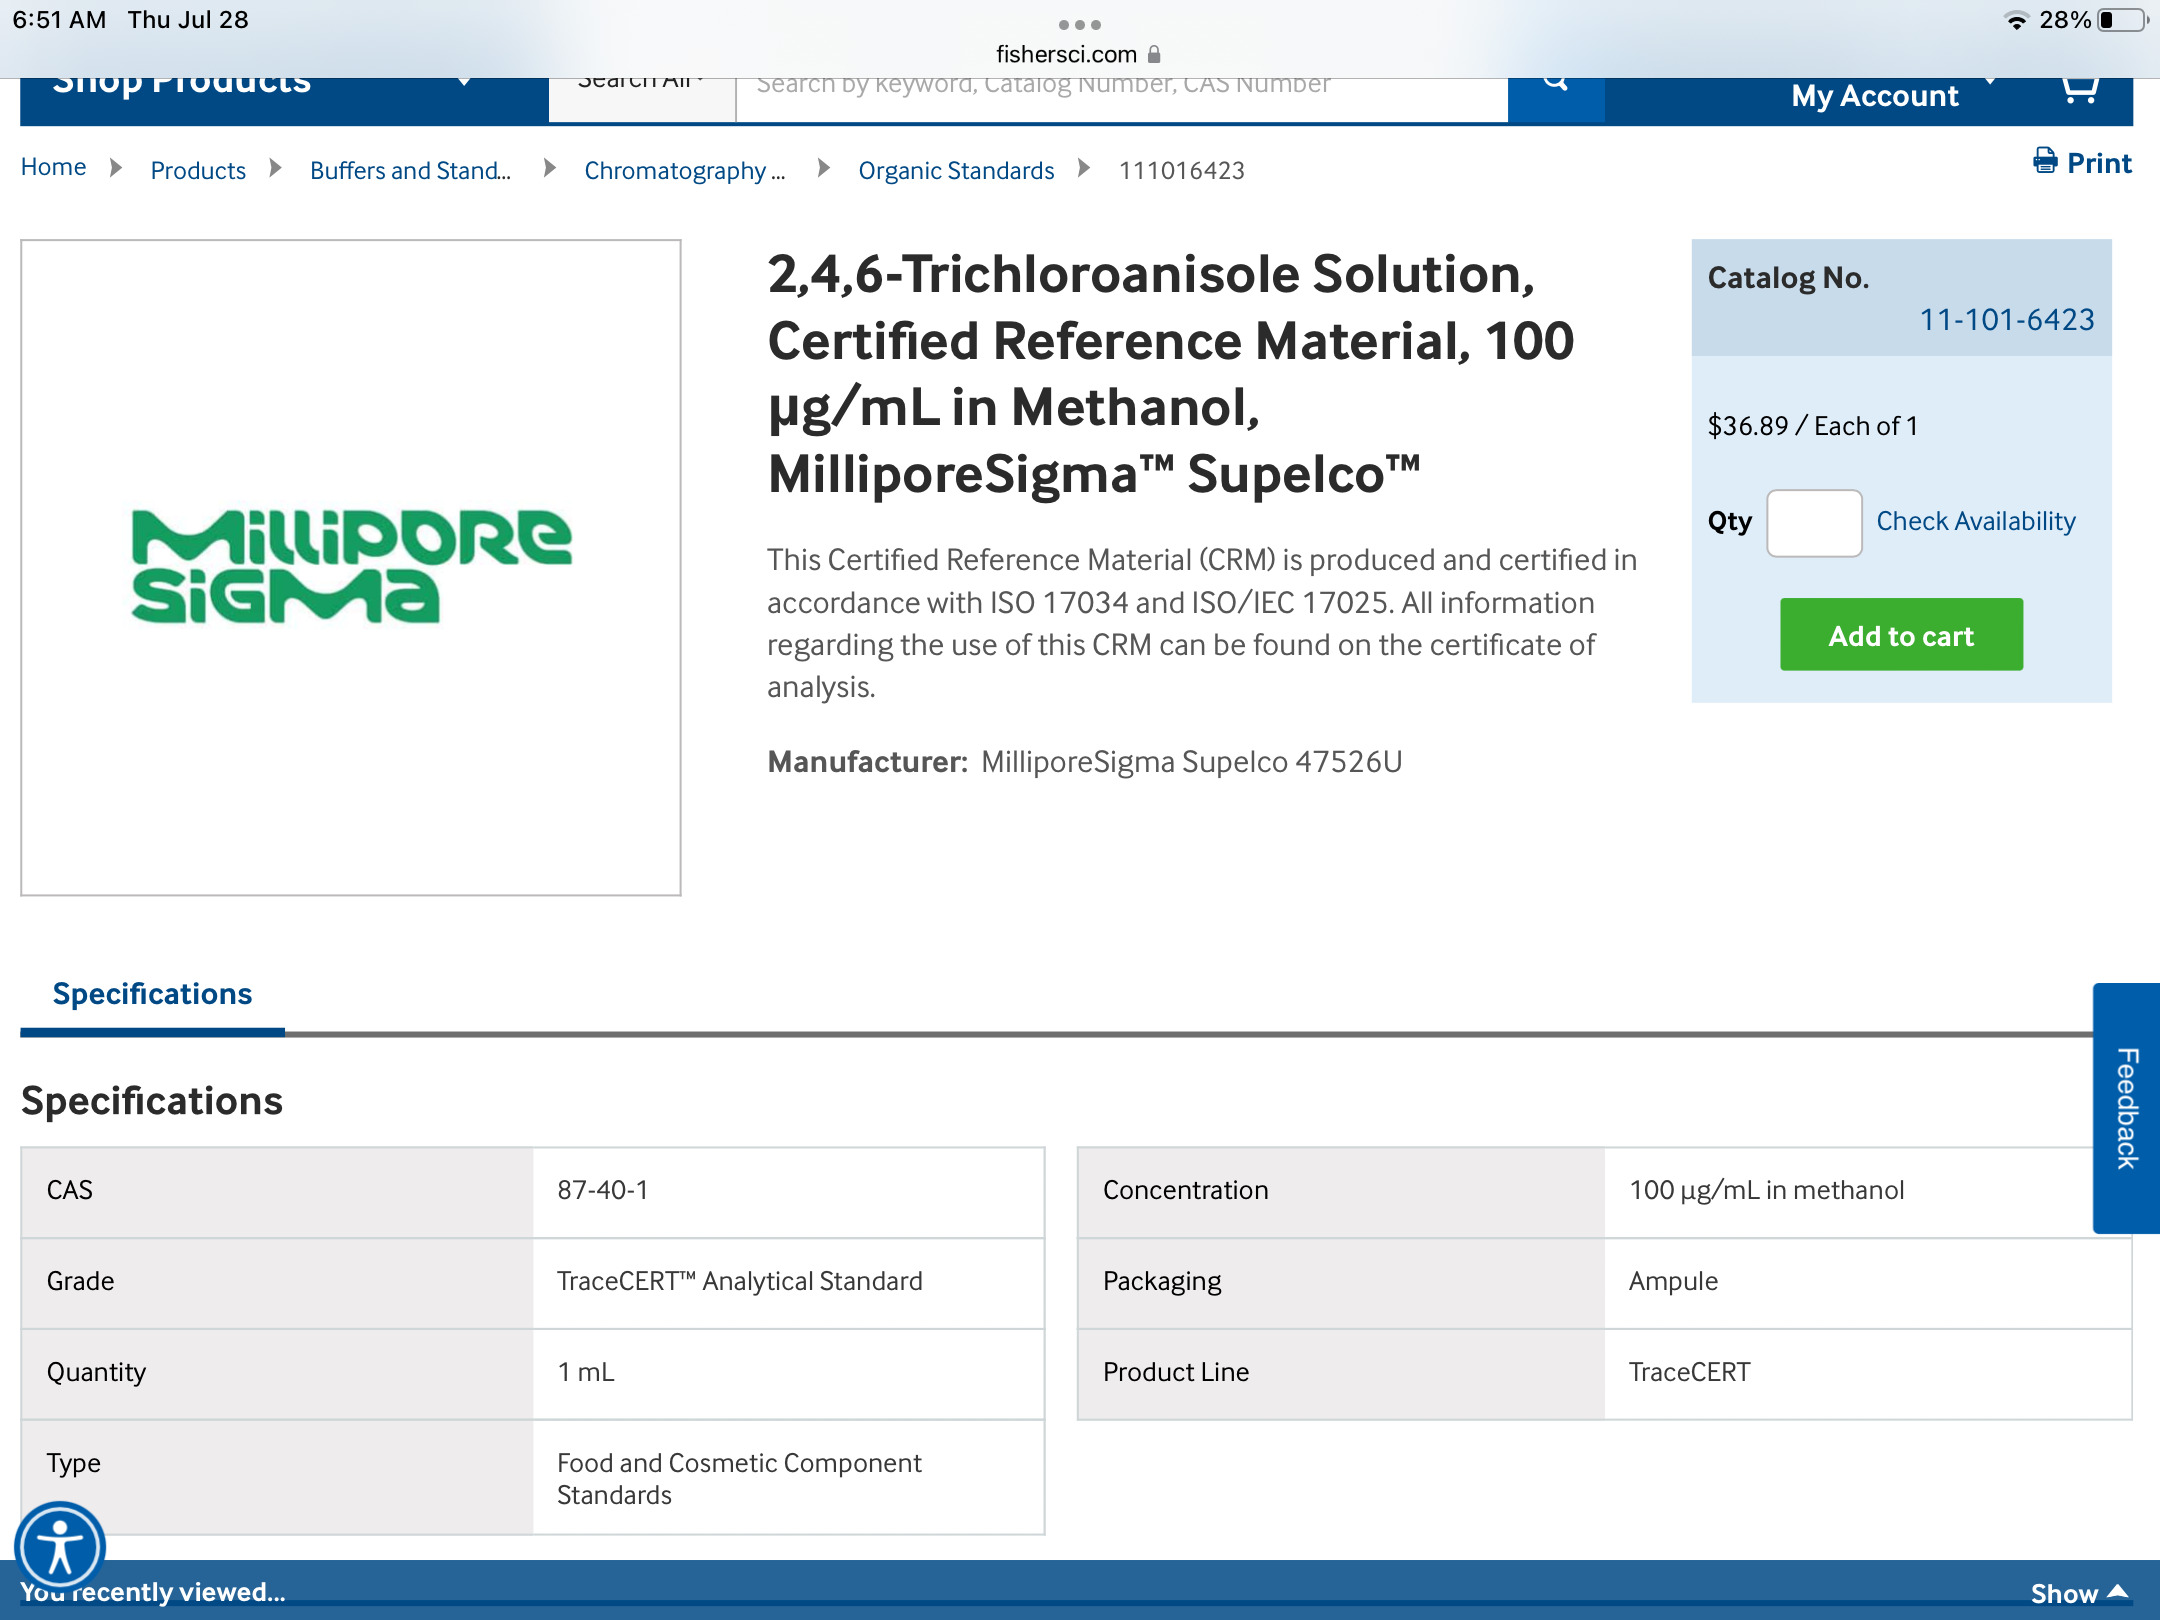This screenshot has width=2160, height=1620.
Task: Open Buffers and Stand... breadcrumb
Action: point(410,170)
